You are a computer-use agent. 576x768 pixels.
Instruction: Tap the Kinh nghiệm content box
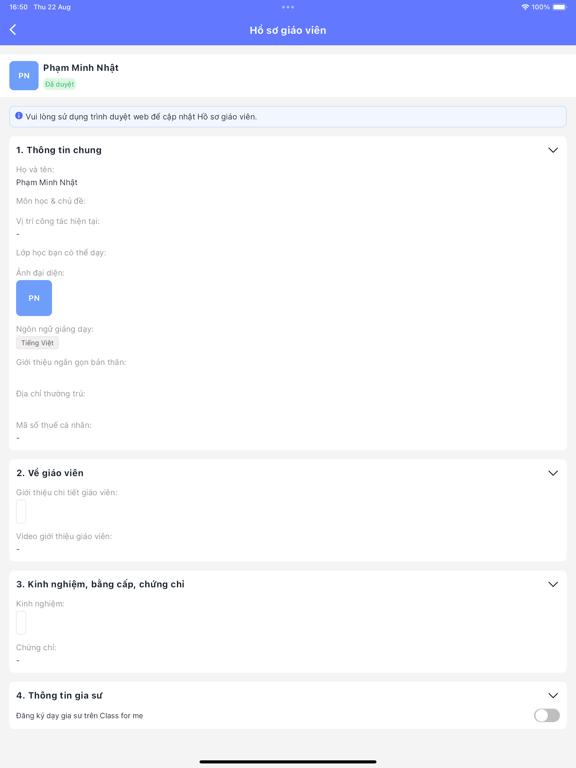pos(21,623)
